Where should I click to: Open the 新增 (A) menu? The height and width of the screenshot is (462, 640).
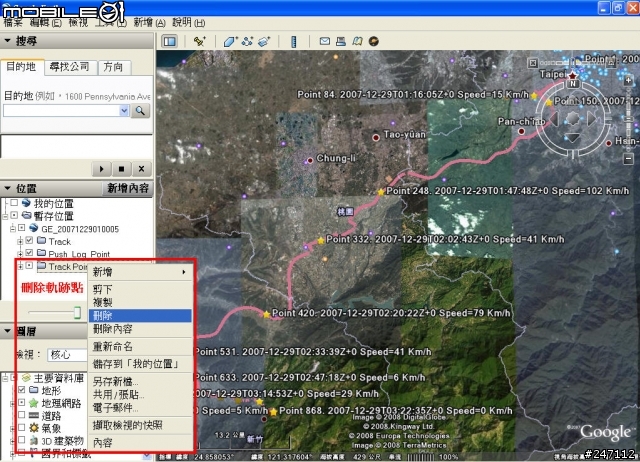149,22
